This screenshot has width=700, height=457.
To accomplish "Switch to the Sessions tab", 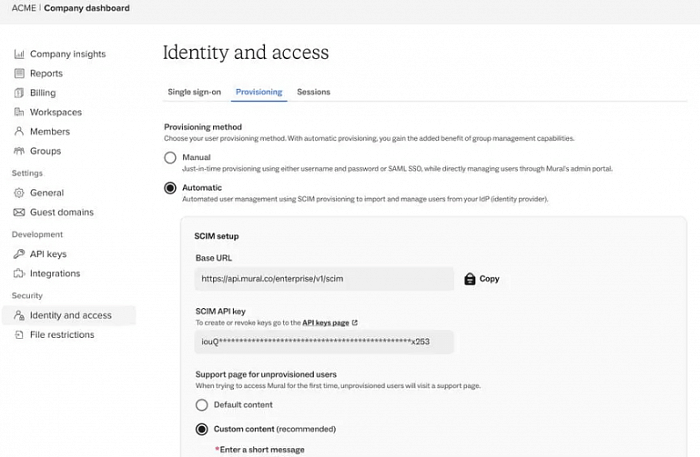I will [313, 92].
